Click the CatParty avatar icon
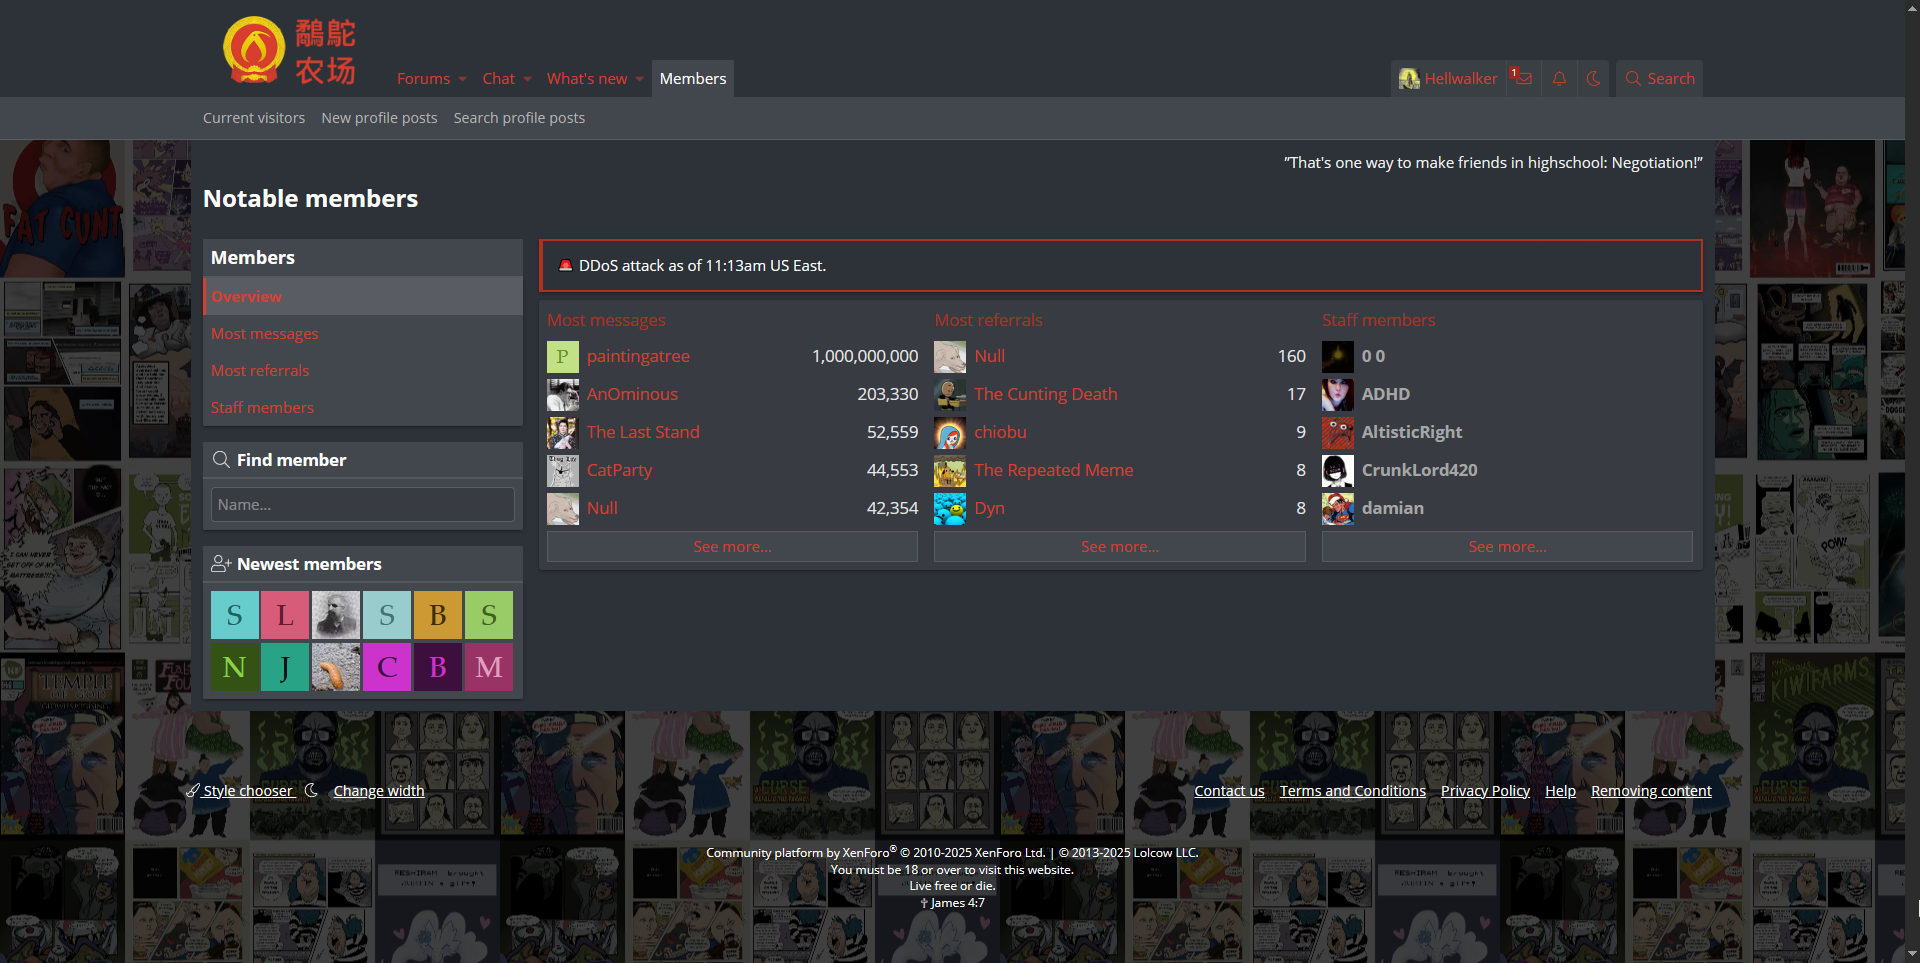The height and width of the screenshot is (963, 1920). coord(563,471)
